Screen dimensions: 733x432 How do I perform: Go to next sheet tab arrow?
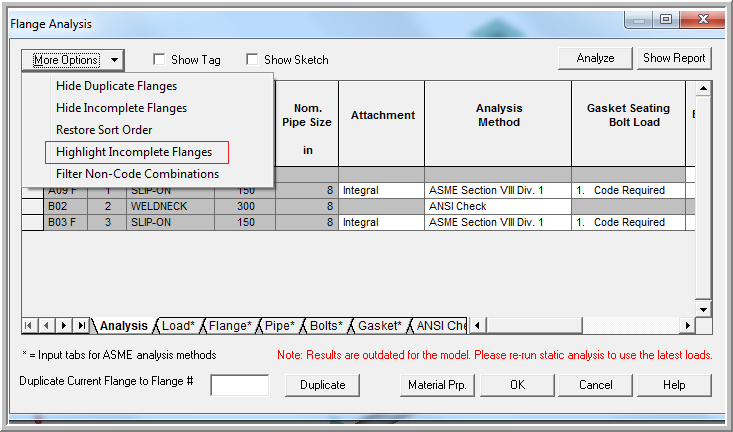pos(64,326)
